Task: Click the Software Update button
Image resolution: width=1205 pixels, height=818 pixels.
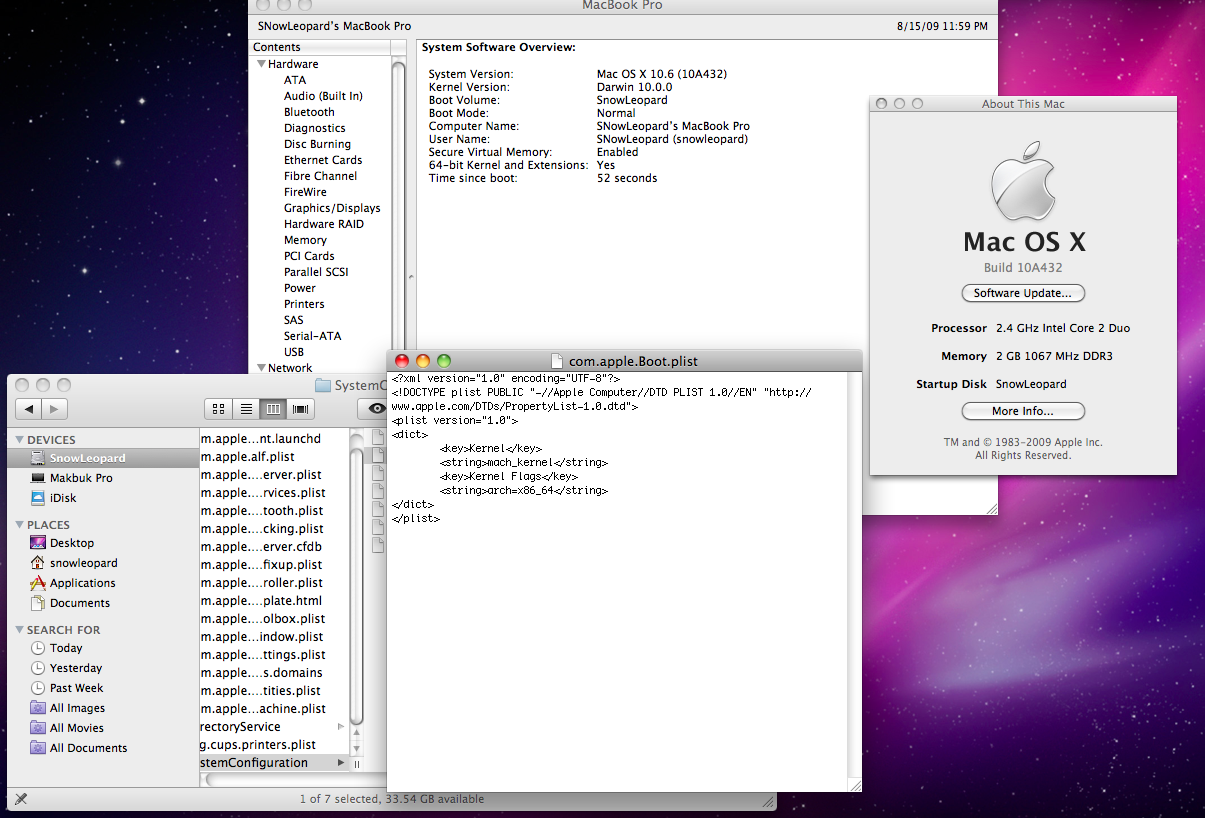Action: point(1022,293)
